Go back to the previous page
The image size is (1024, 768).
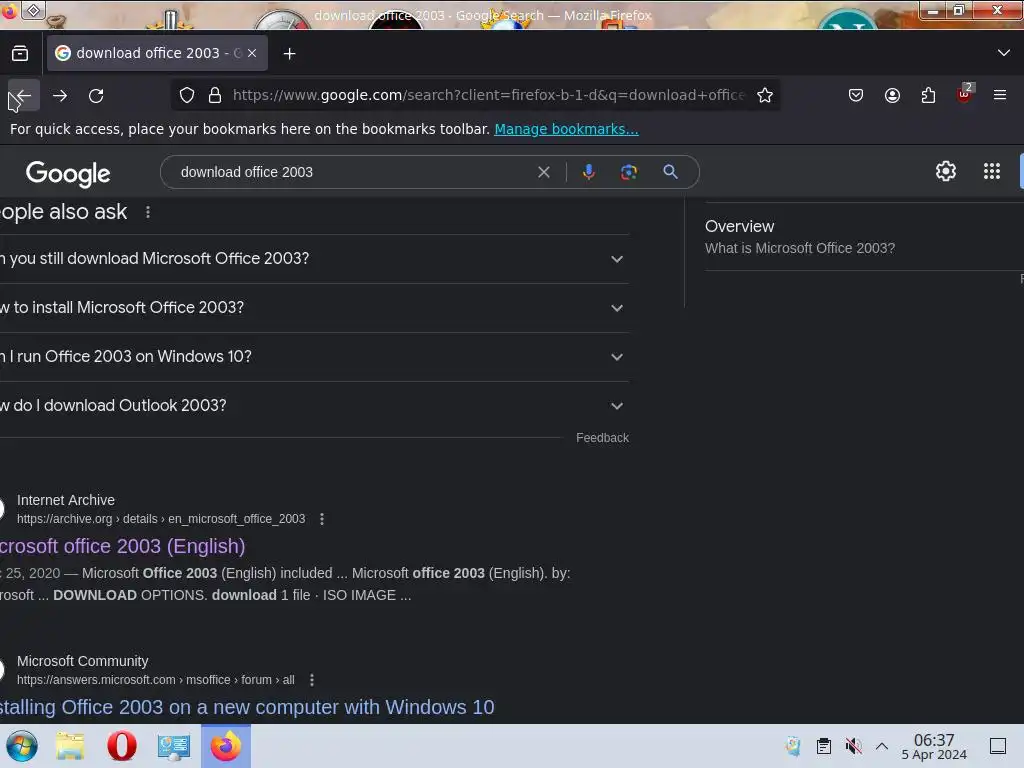[x=24, y=95]
